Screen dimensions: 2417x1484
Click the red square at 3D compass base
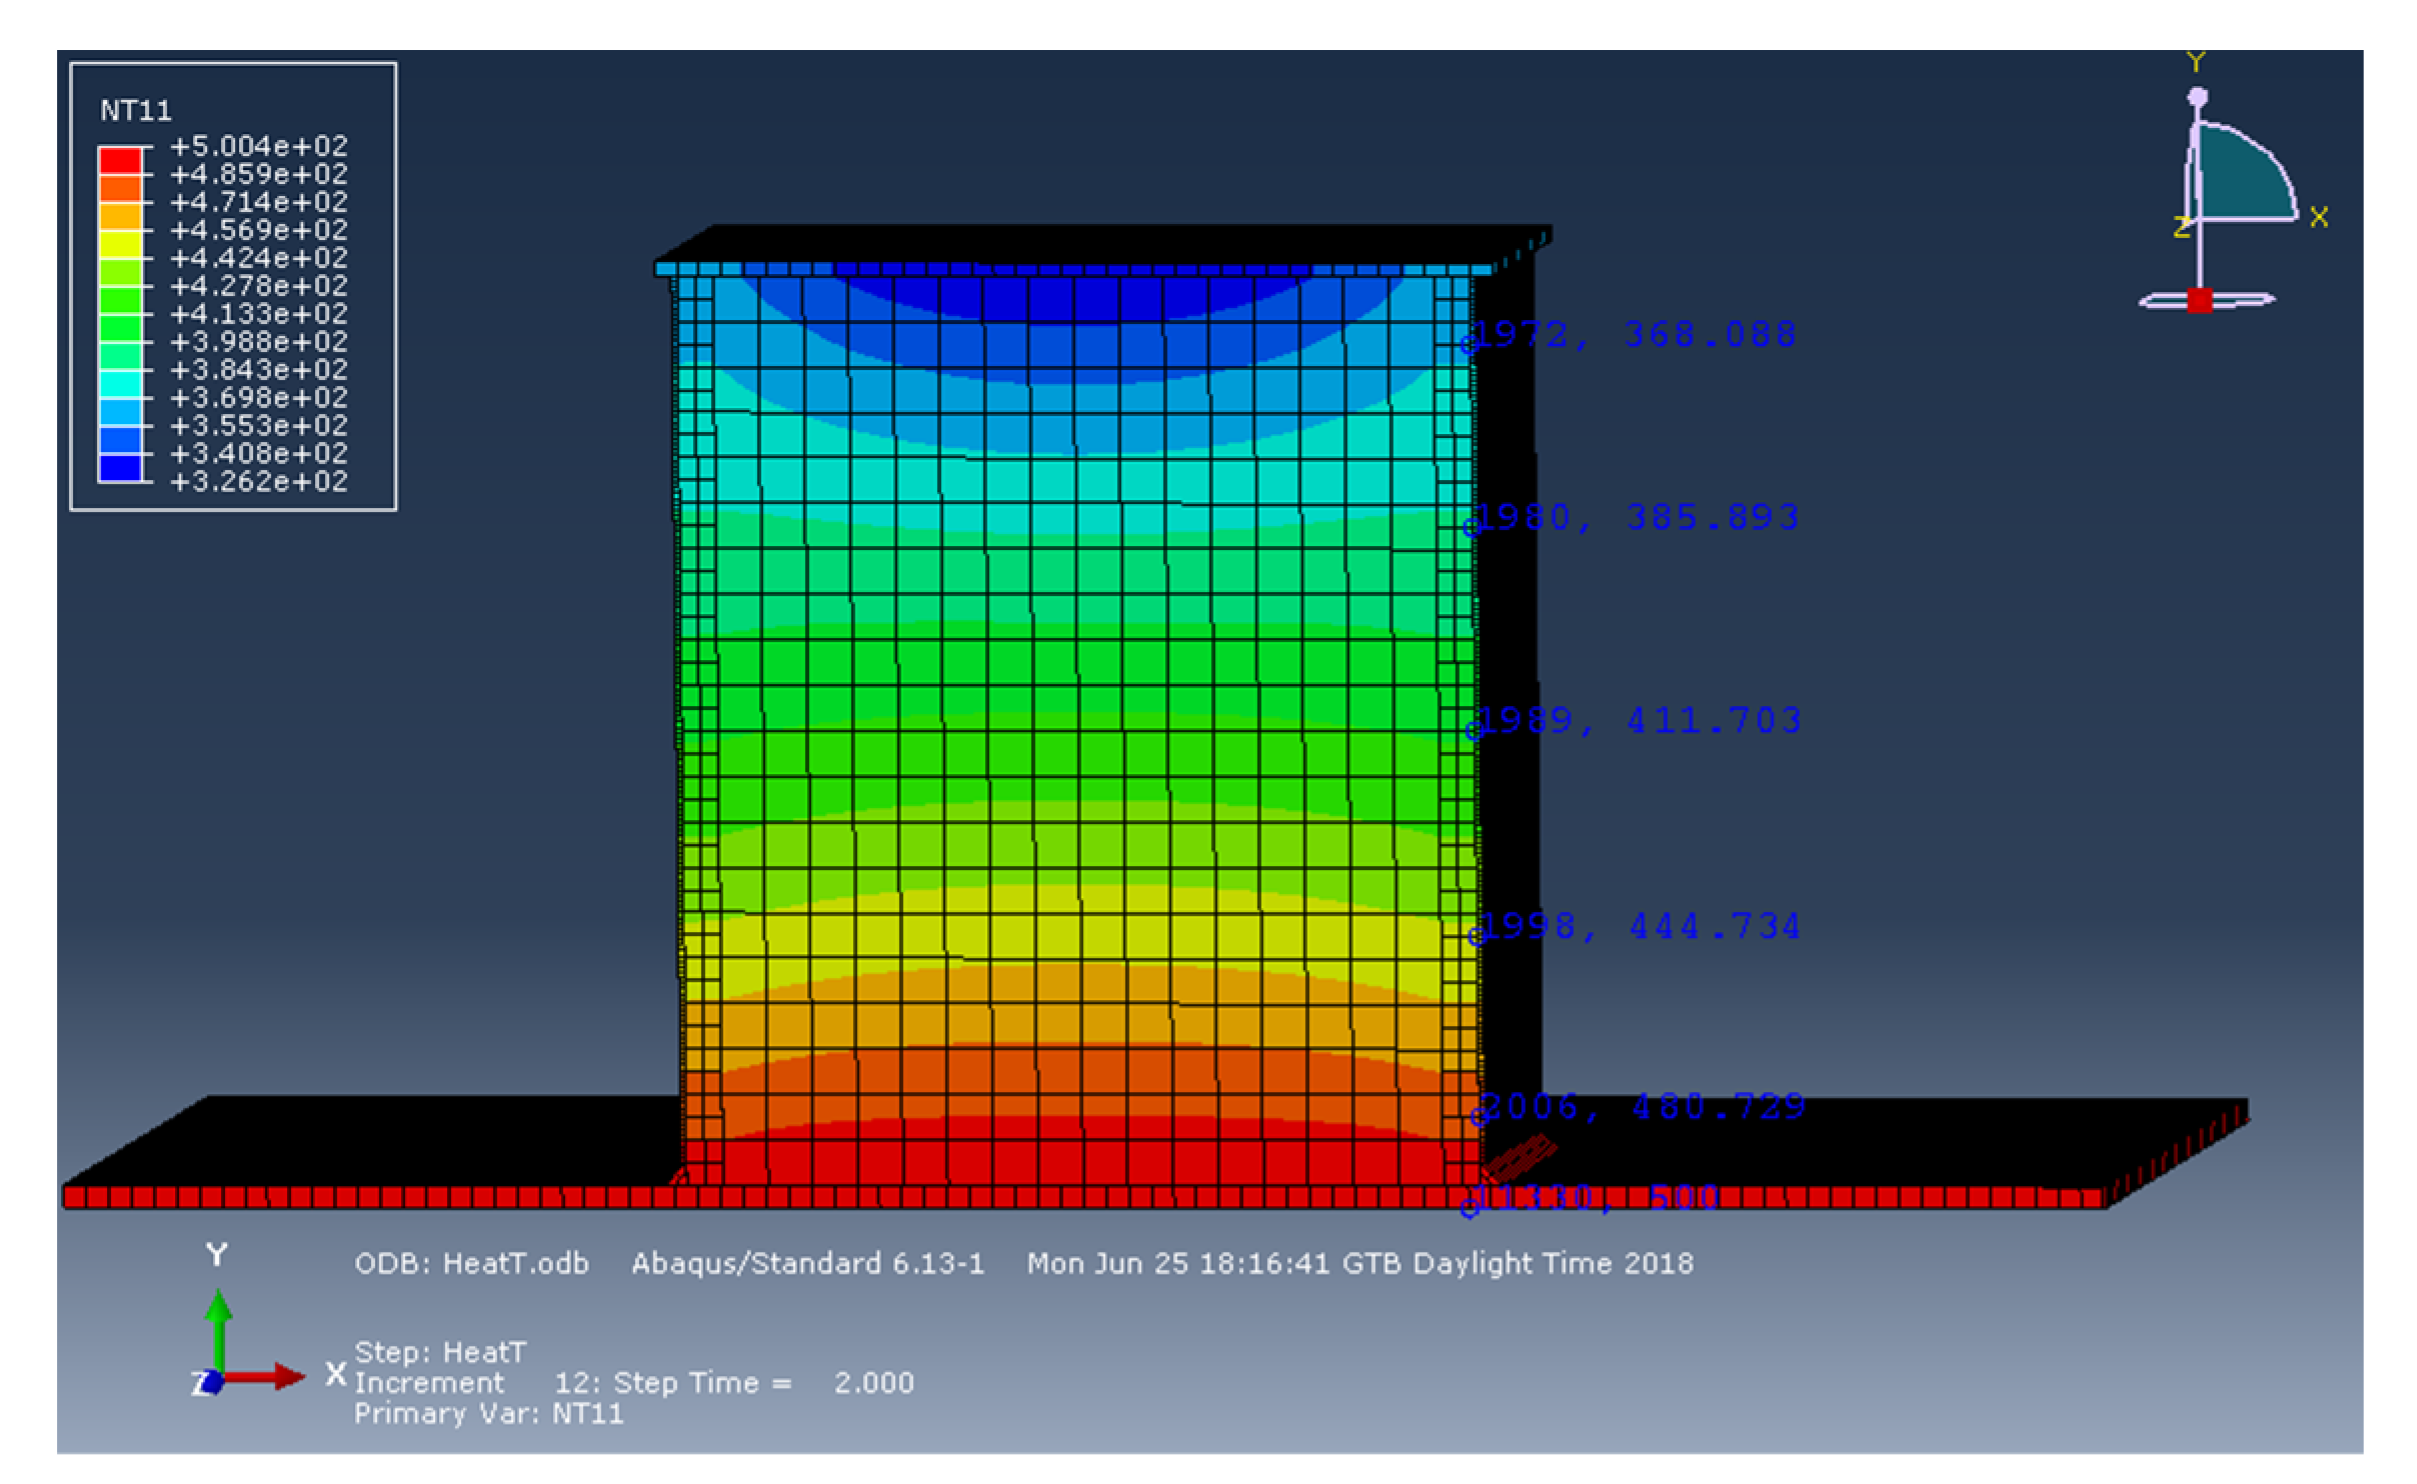[2199, 300]
